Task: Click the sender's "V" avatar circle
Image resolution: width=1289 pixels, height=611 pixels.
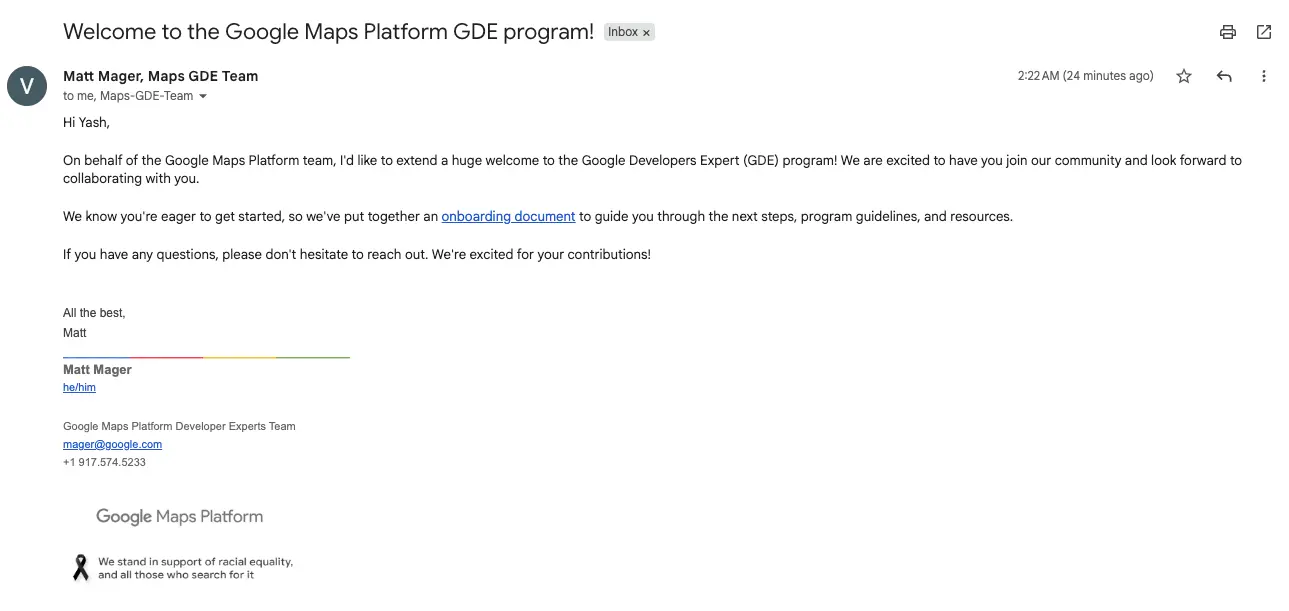Action: (27, 86)
